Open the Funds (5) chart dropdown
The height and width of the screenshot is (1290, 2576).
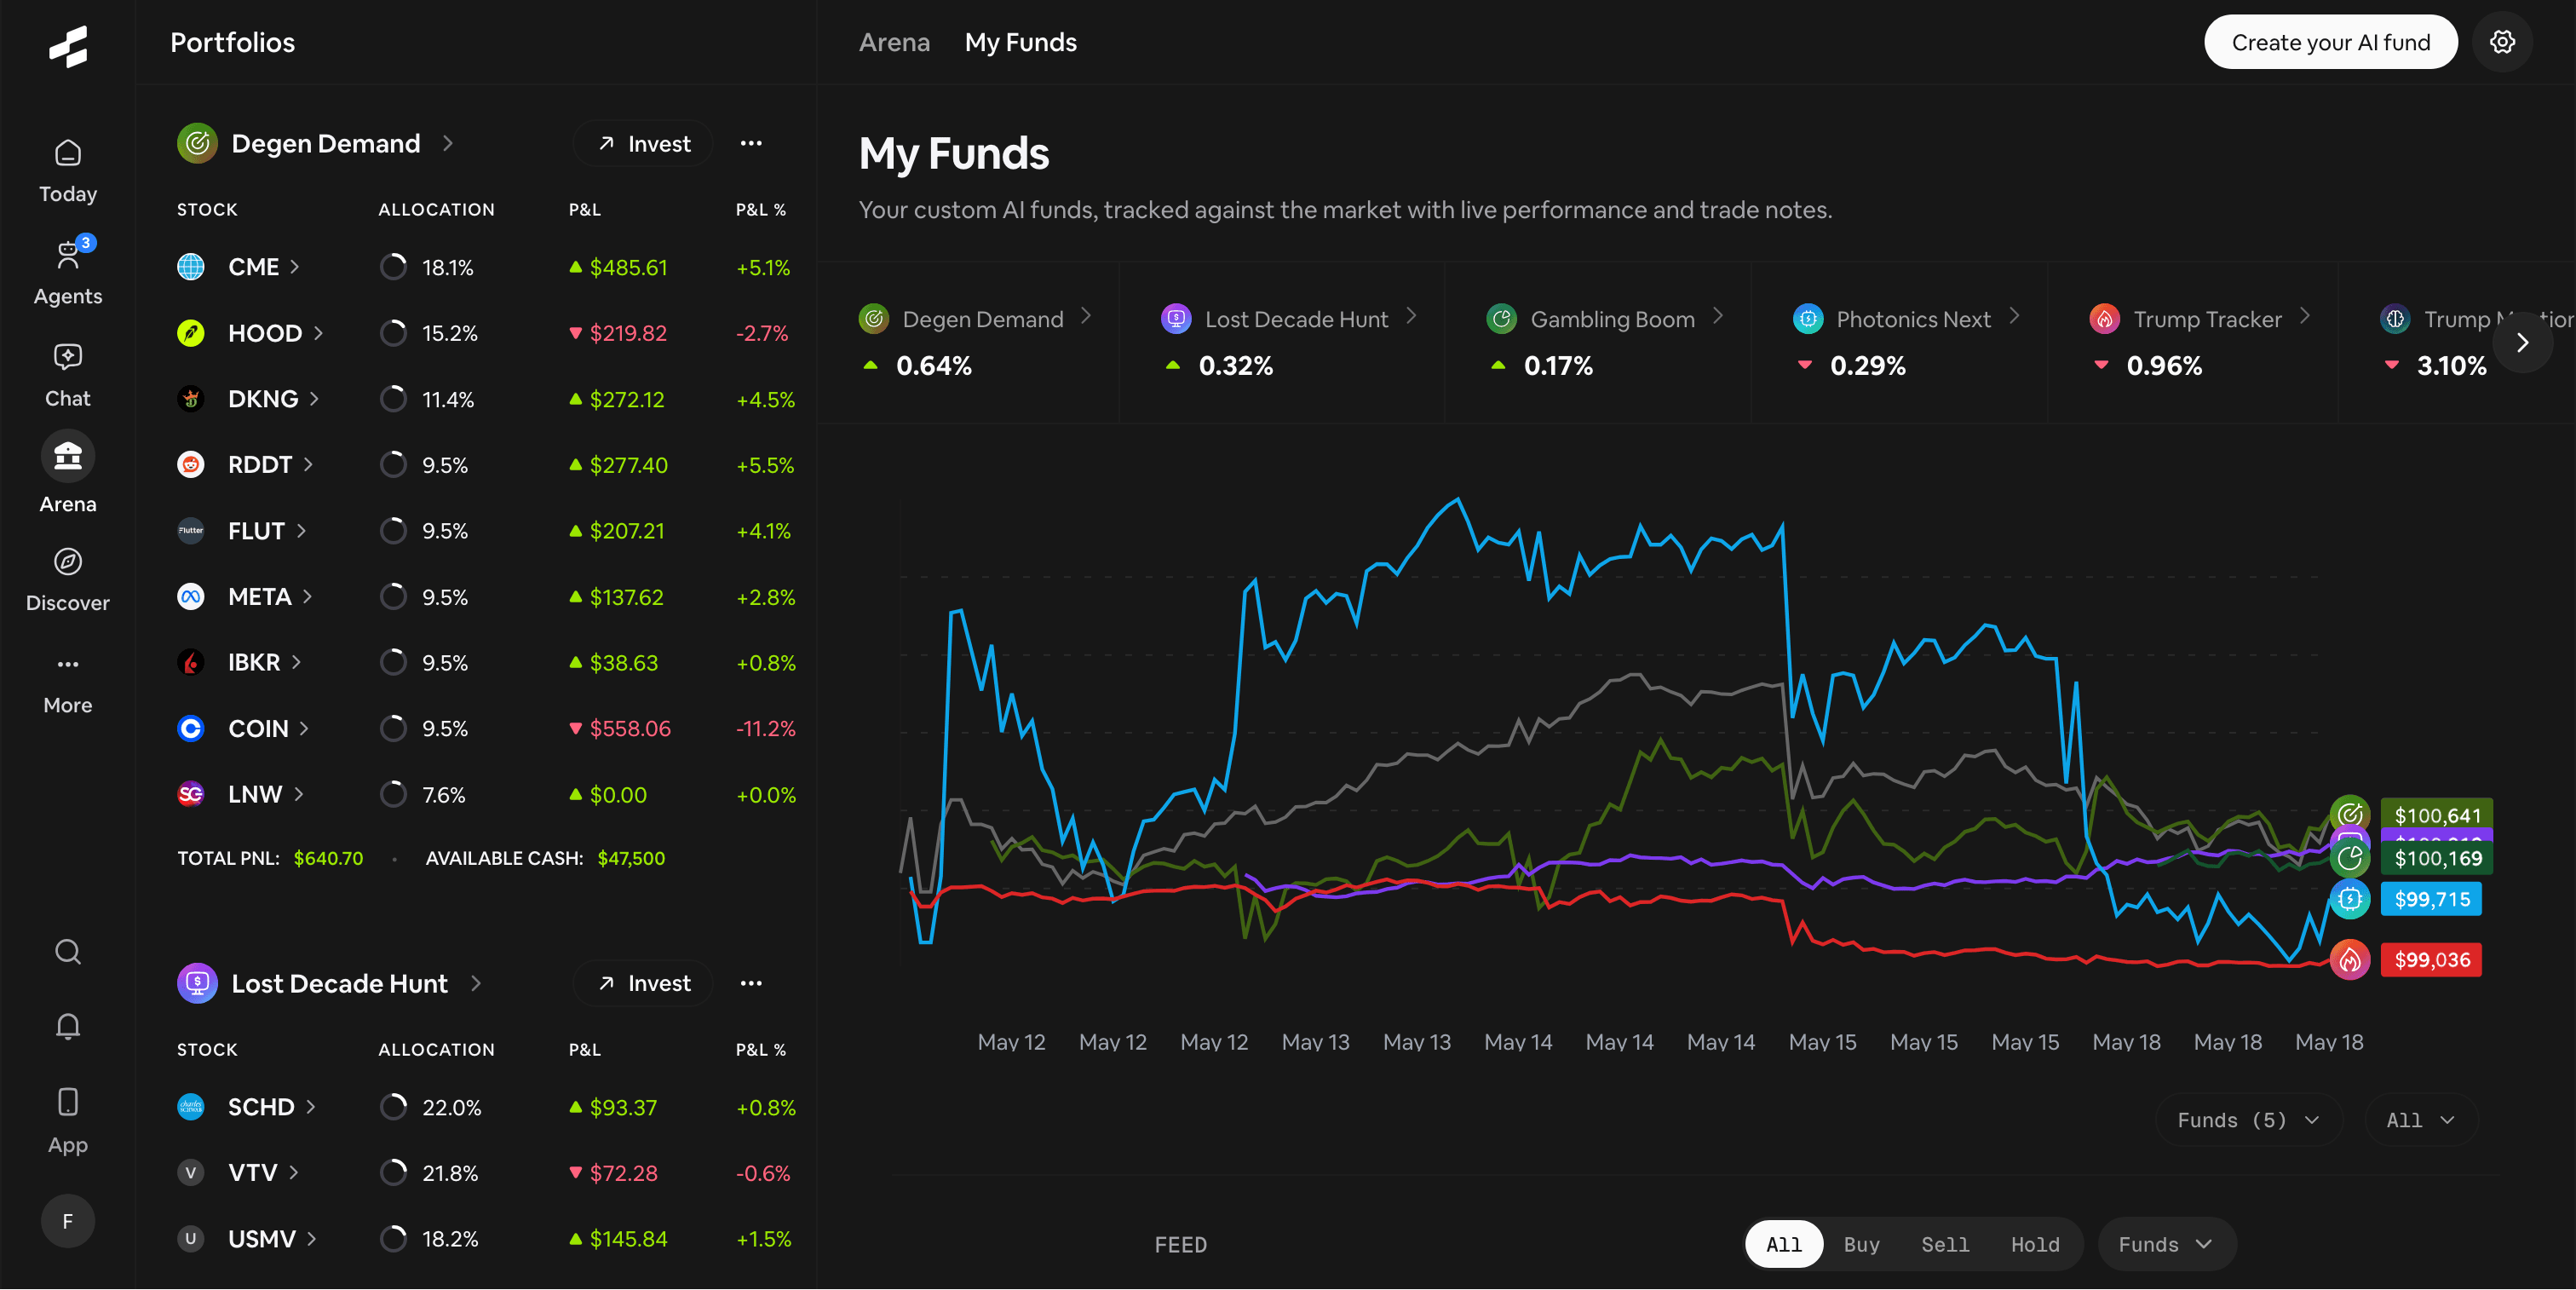click(x=2248, y=1120)
